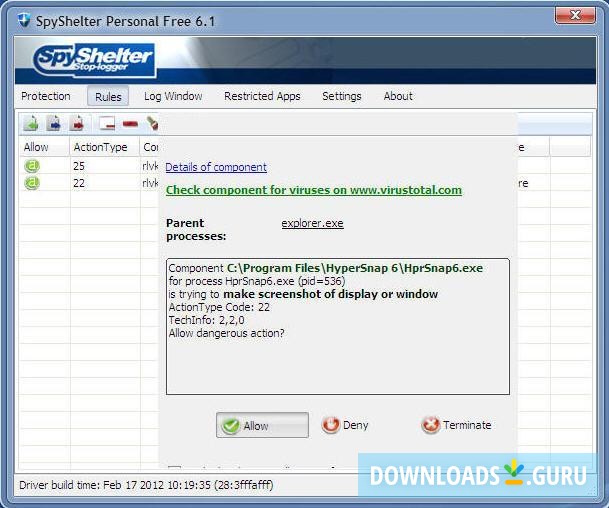Click the HprSnap6.exe component path text
Viewport: 609px width, 508px height.
pos(355,268)
